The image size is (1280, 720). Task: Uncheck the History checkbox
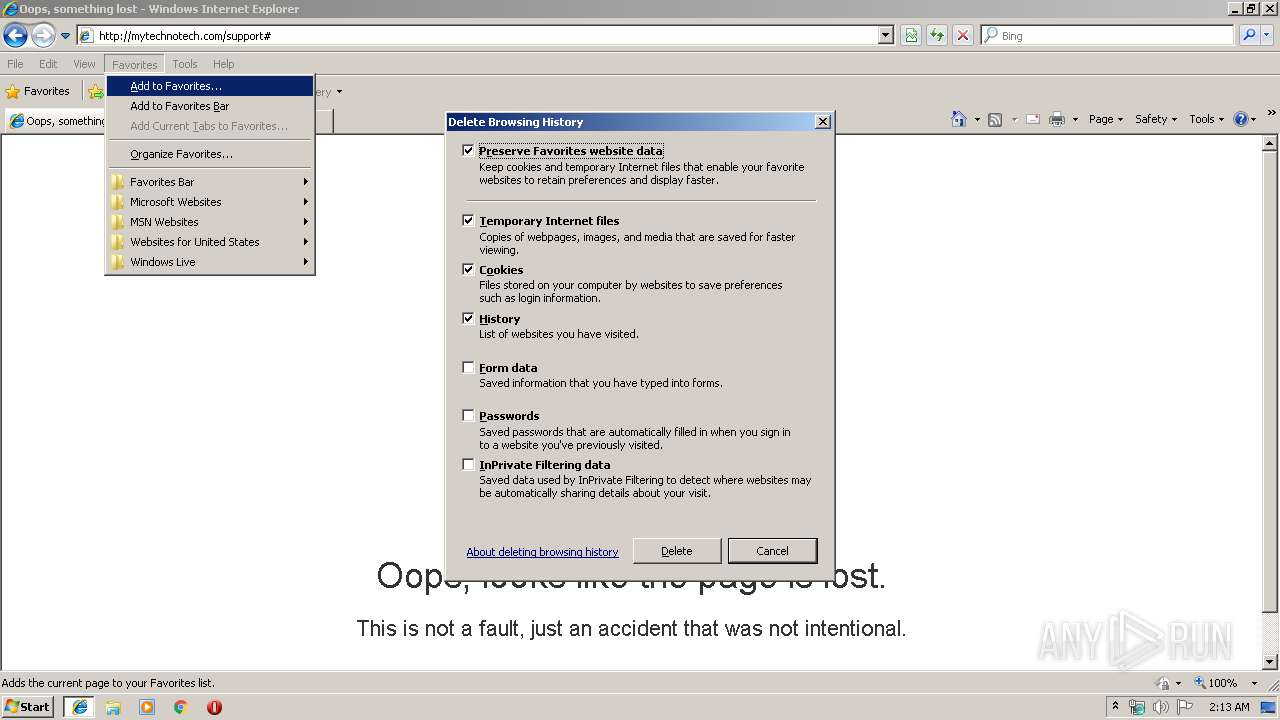click(x=468, y=319)
